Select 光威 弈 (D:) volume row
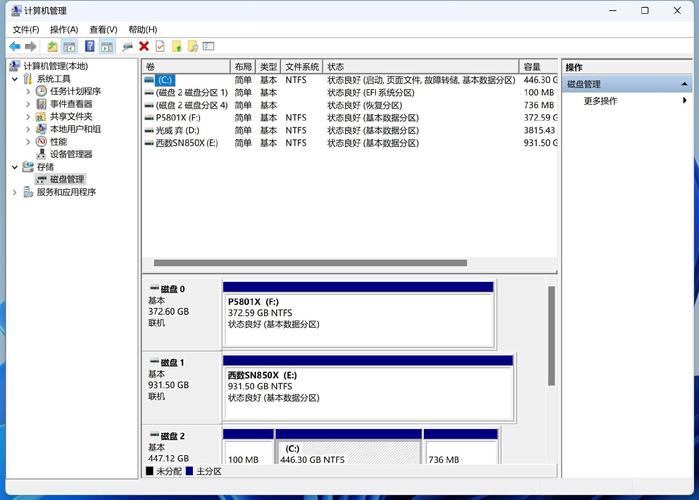699x500 pixels. pyautogui.click(x=178, y=130)
